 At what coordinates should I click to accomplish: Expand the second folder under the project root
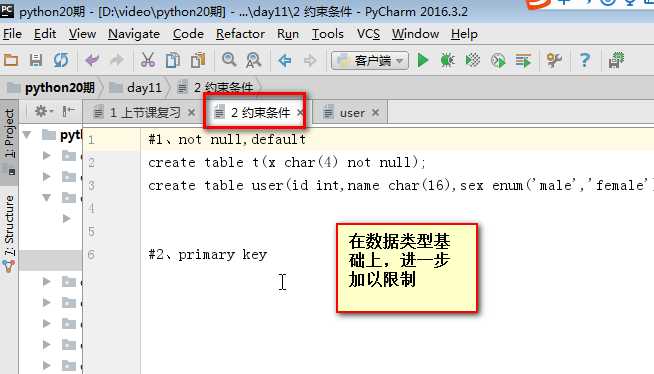(47, 177)
